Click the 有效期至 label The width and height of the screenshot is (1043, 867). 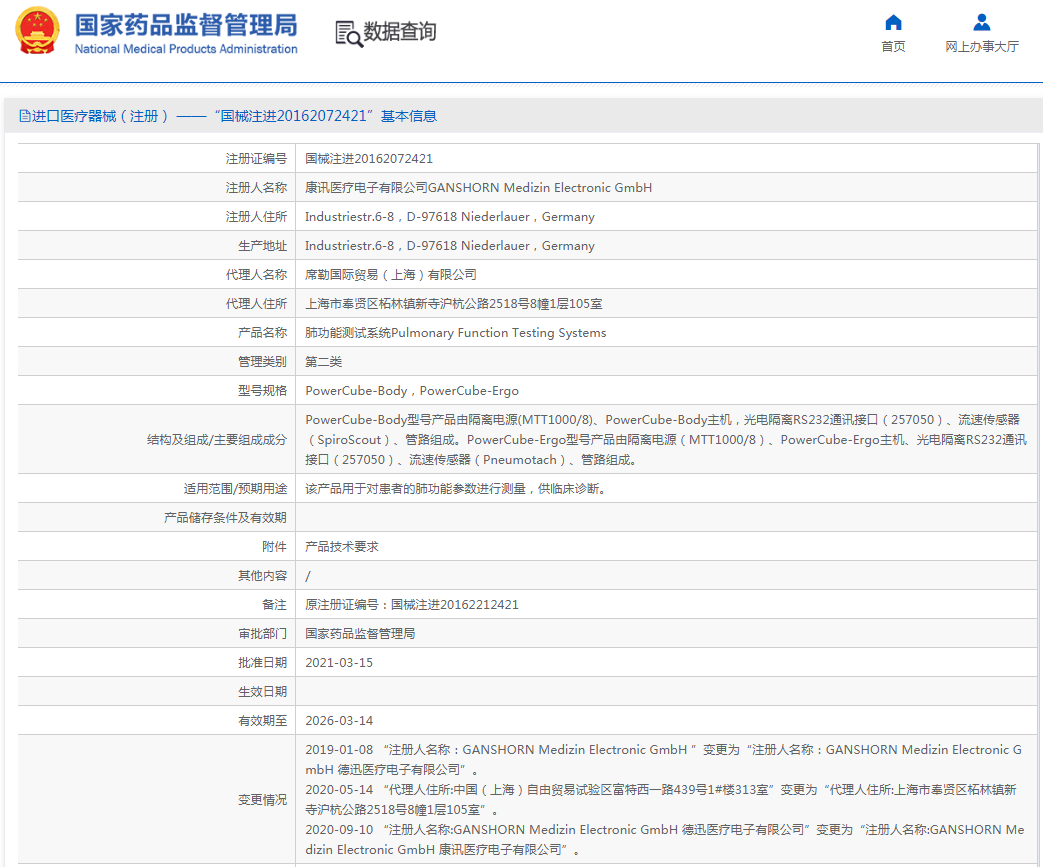(263, 721)
